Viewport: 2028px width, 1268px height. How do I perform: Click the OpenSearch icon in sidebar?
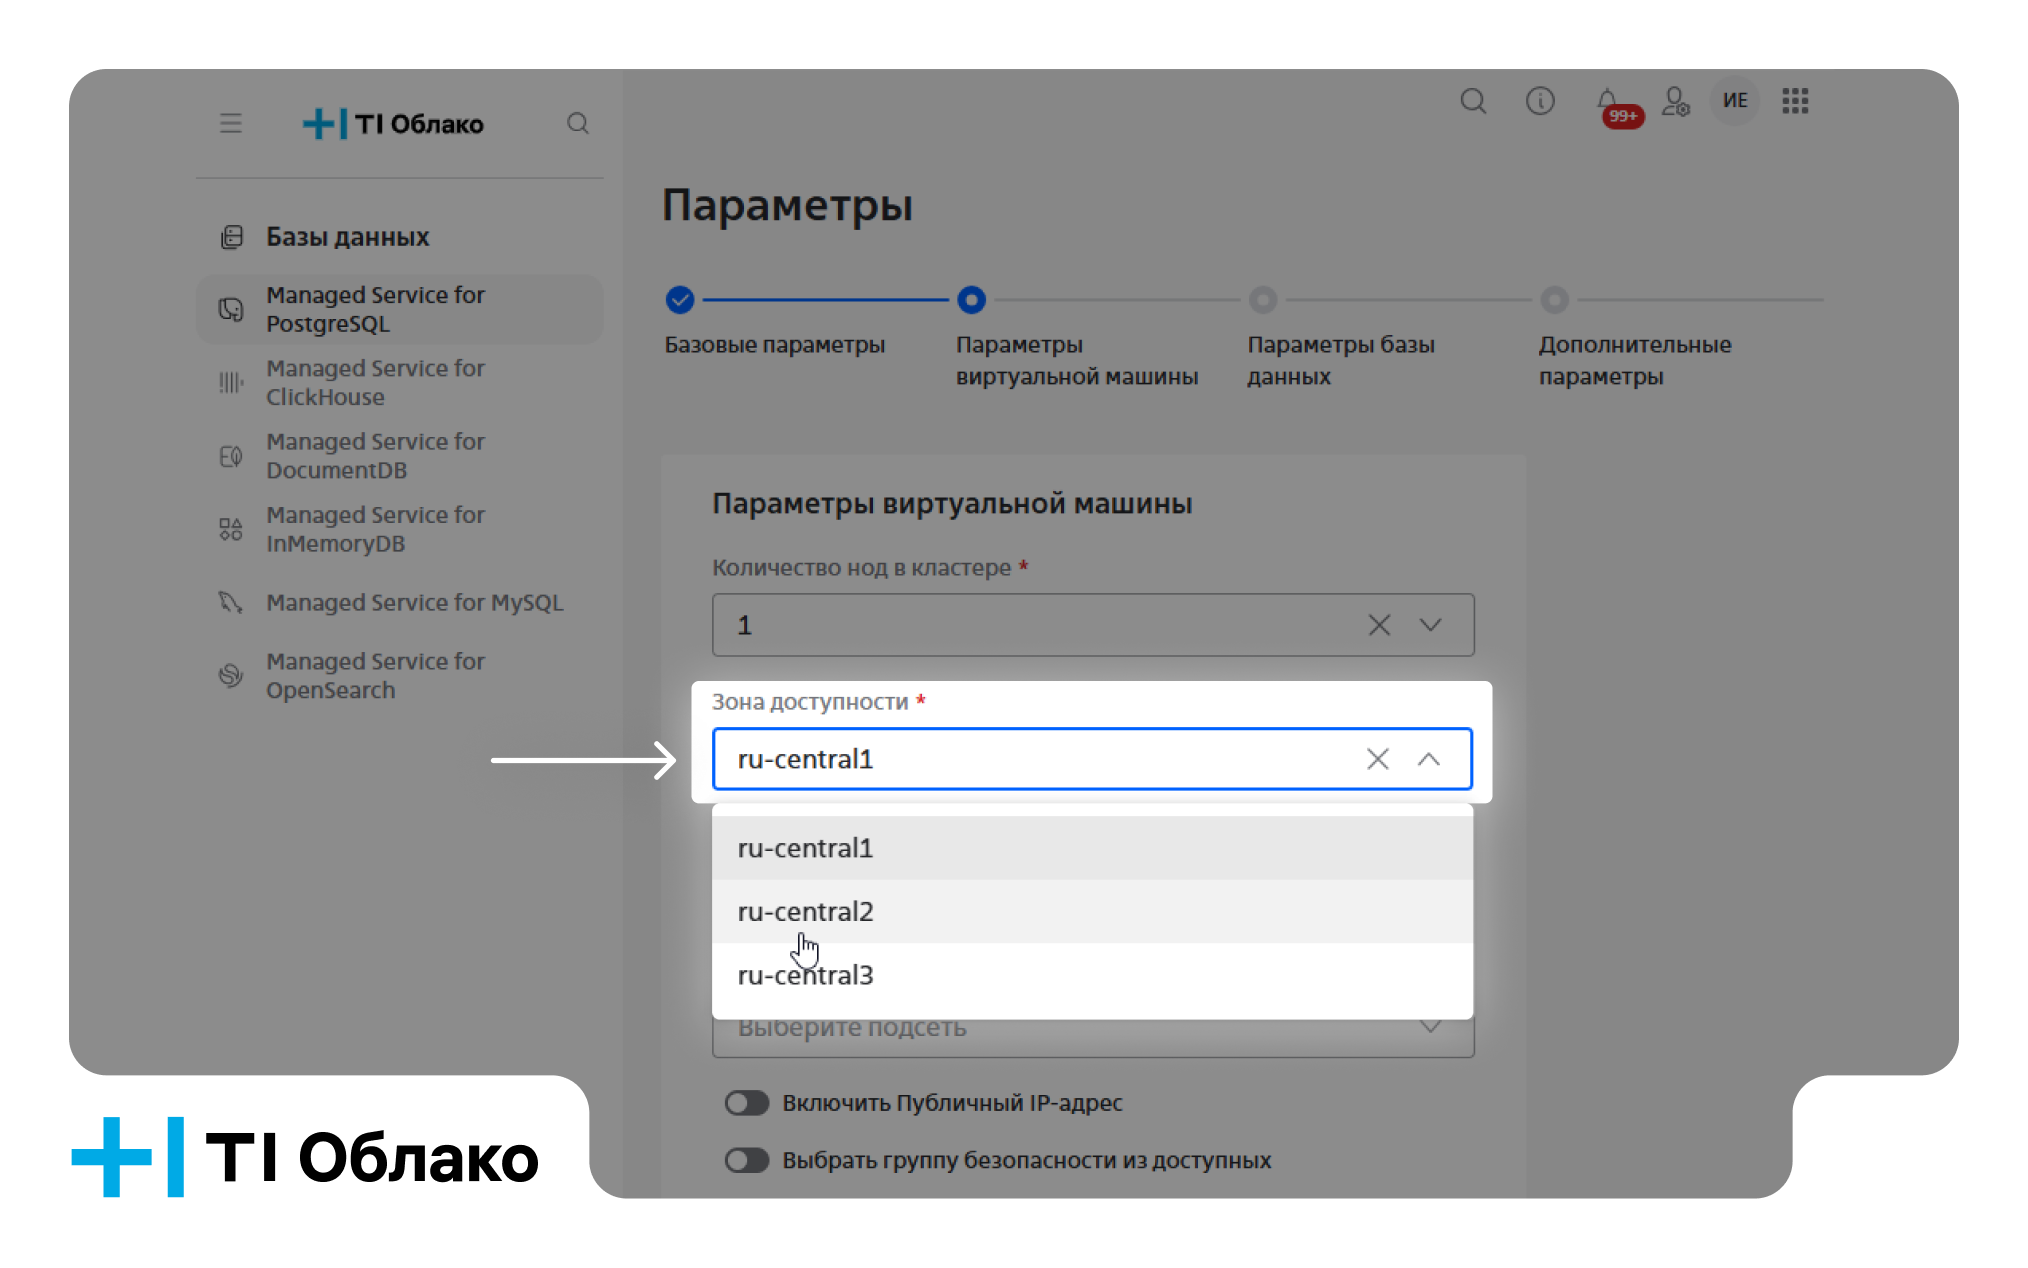click(231, 676)
